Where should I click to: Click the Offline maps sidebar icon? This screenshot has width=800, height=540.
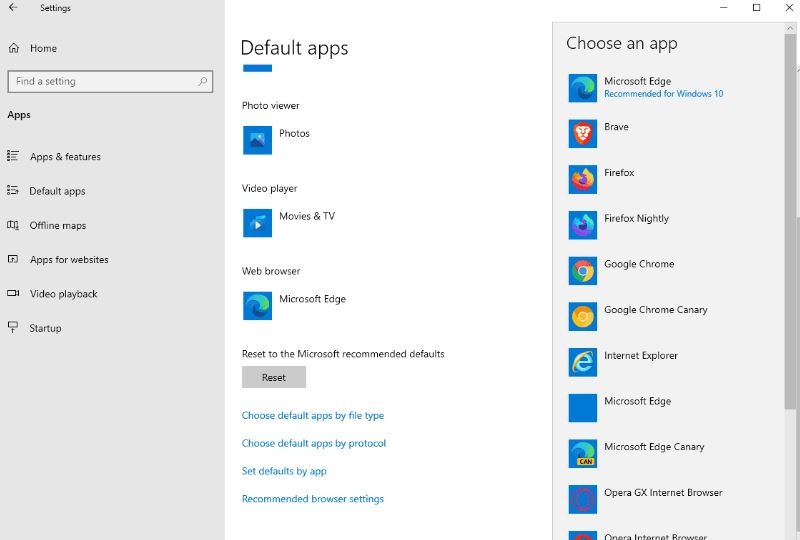[13, 225]
